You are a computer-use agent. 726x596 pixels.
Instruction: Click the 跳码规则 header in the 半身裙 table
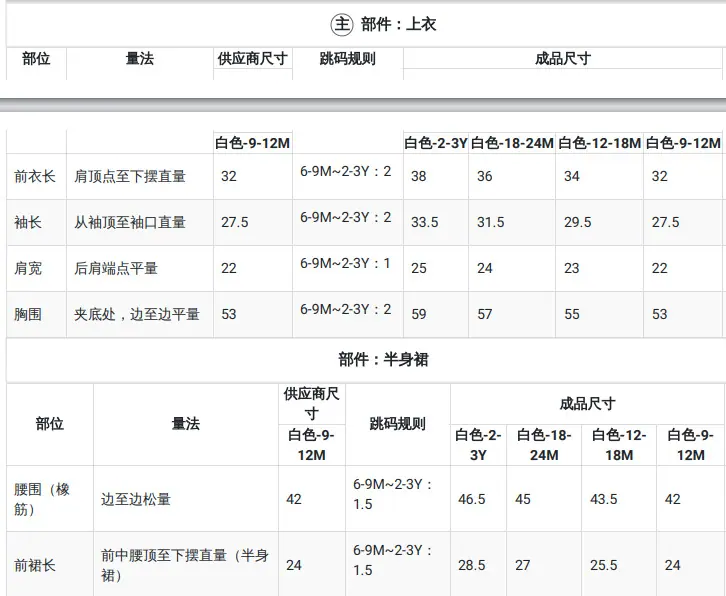(397, 424)
